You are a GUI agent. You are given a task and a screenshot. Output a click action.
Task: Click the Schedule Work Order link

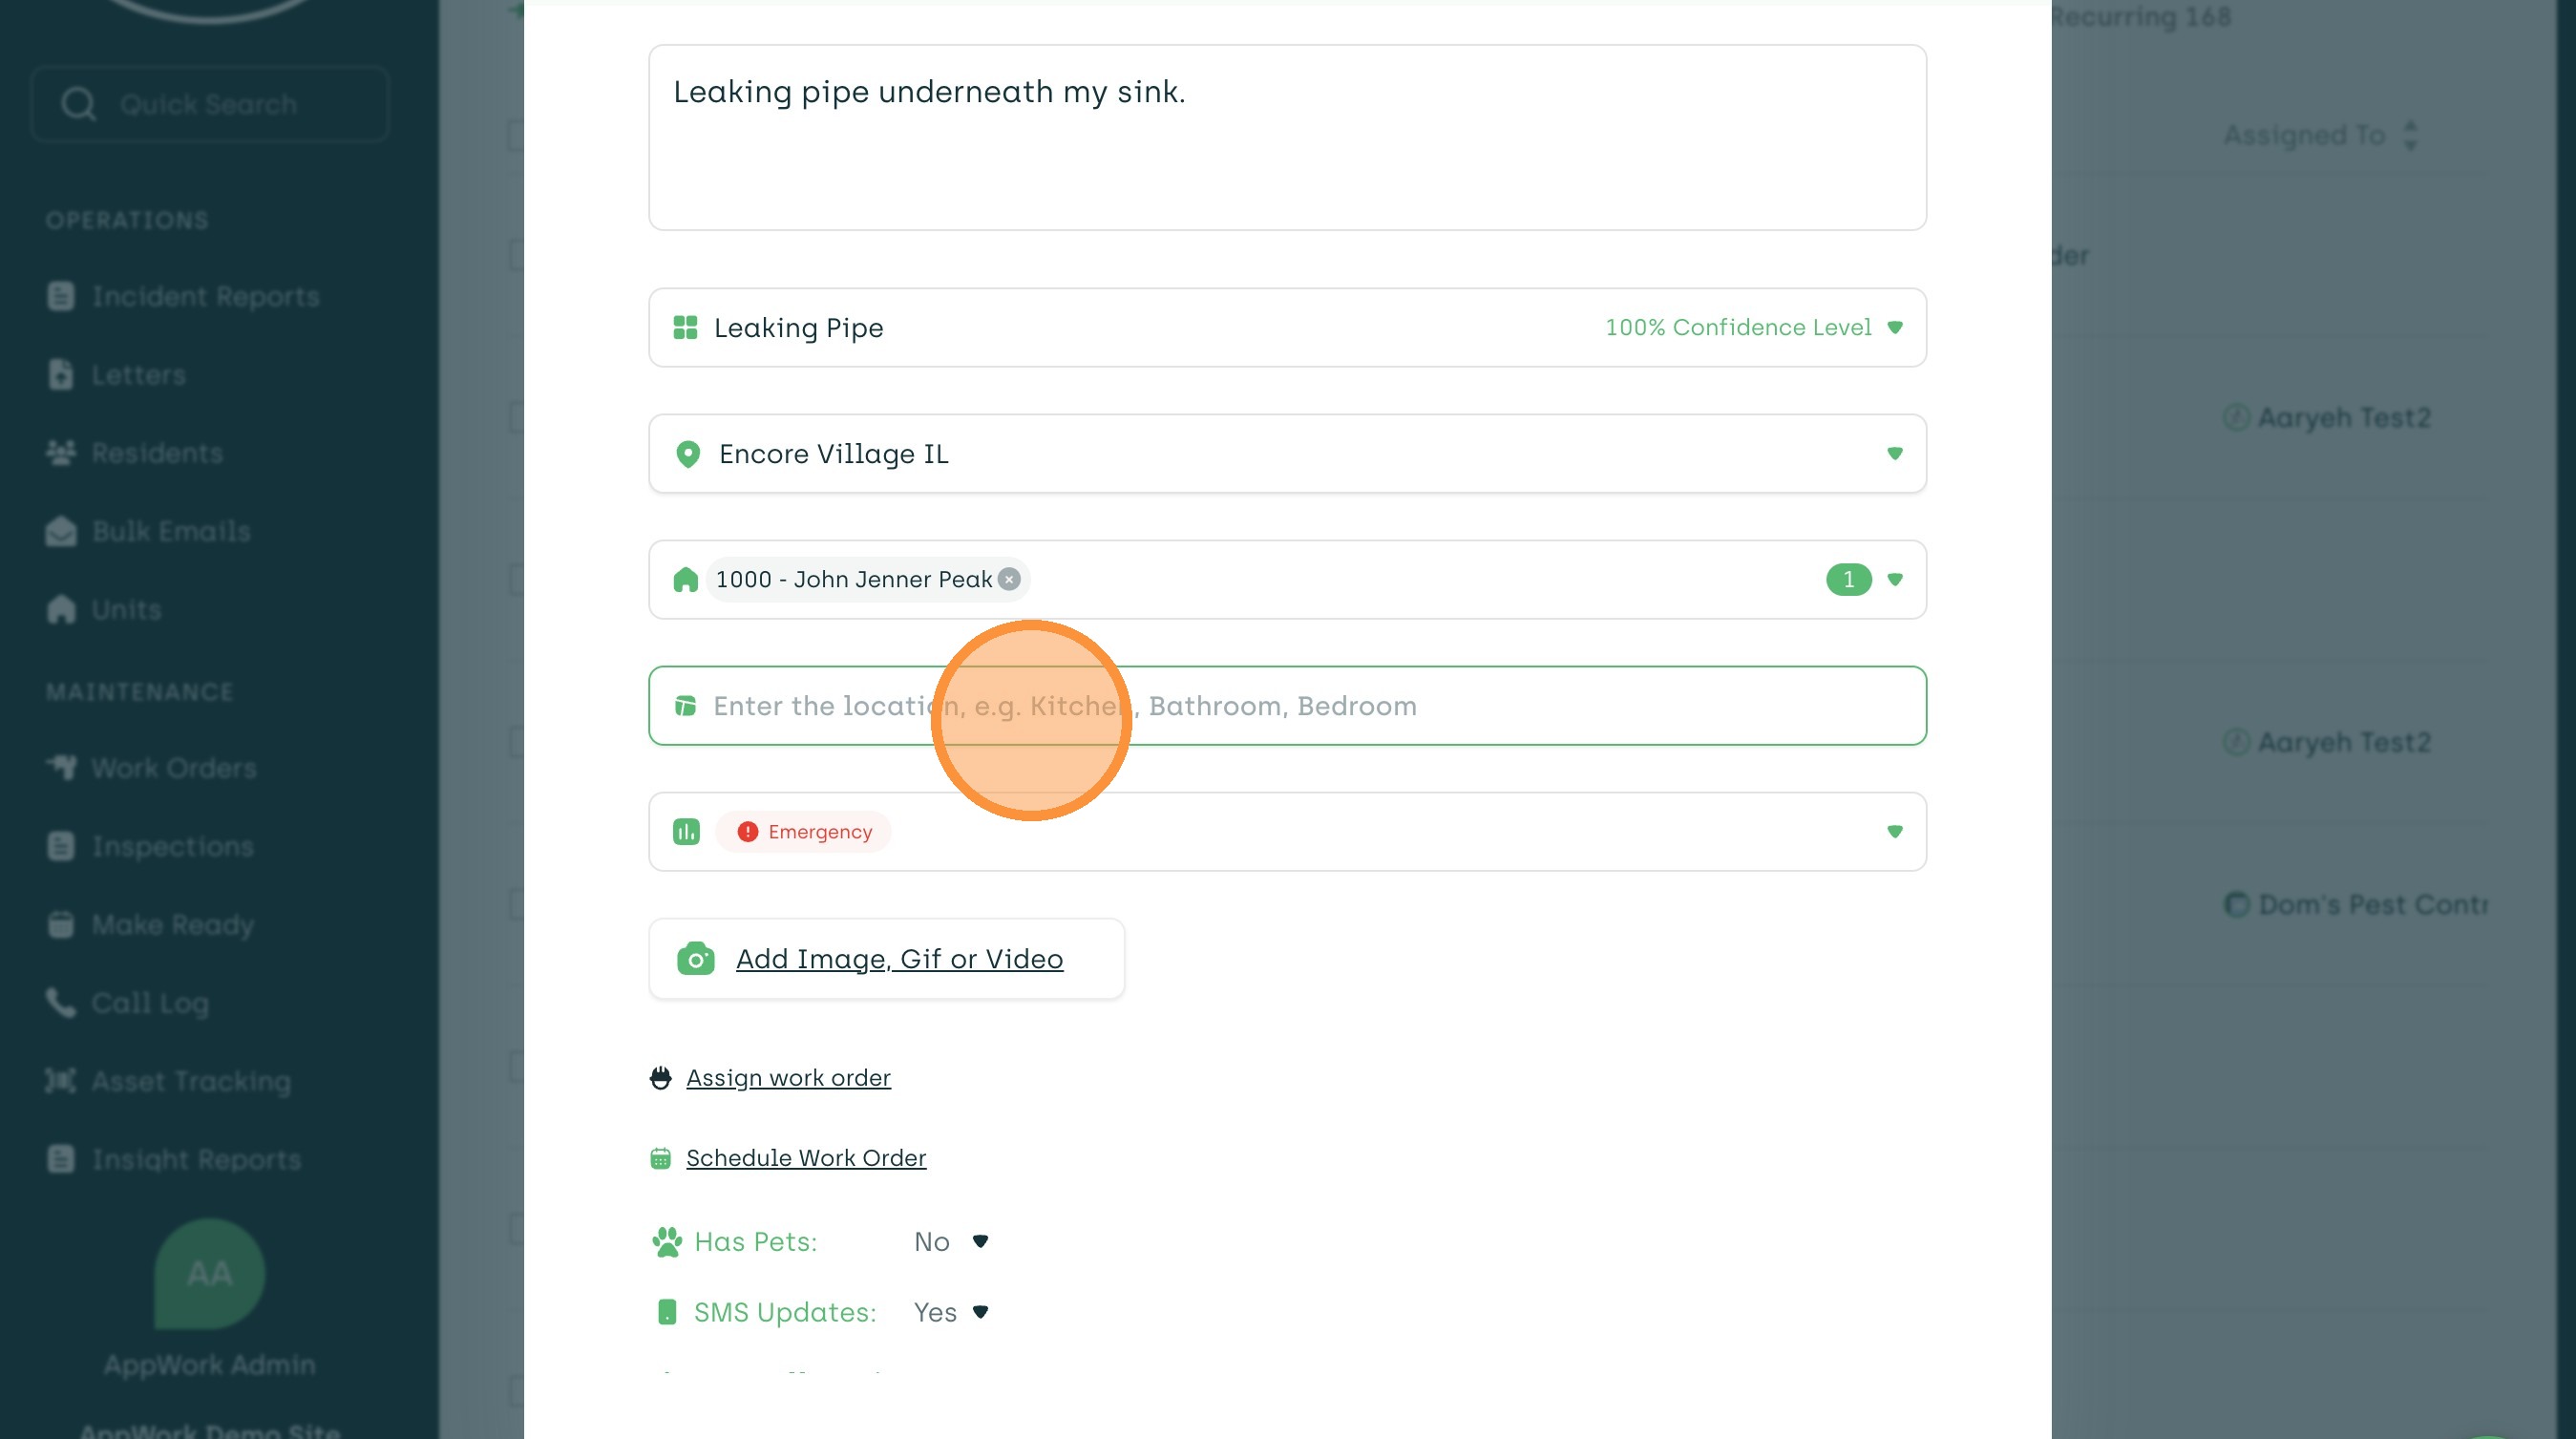pos(806,1158)
